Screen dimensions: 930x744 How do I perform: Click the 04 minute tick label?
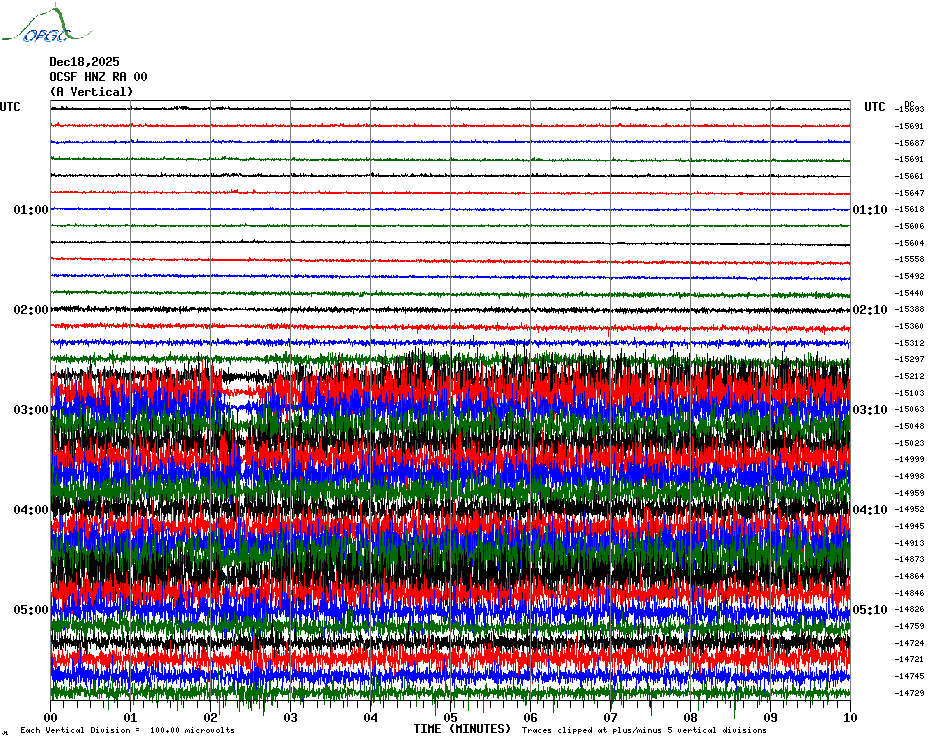point(370,717)
